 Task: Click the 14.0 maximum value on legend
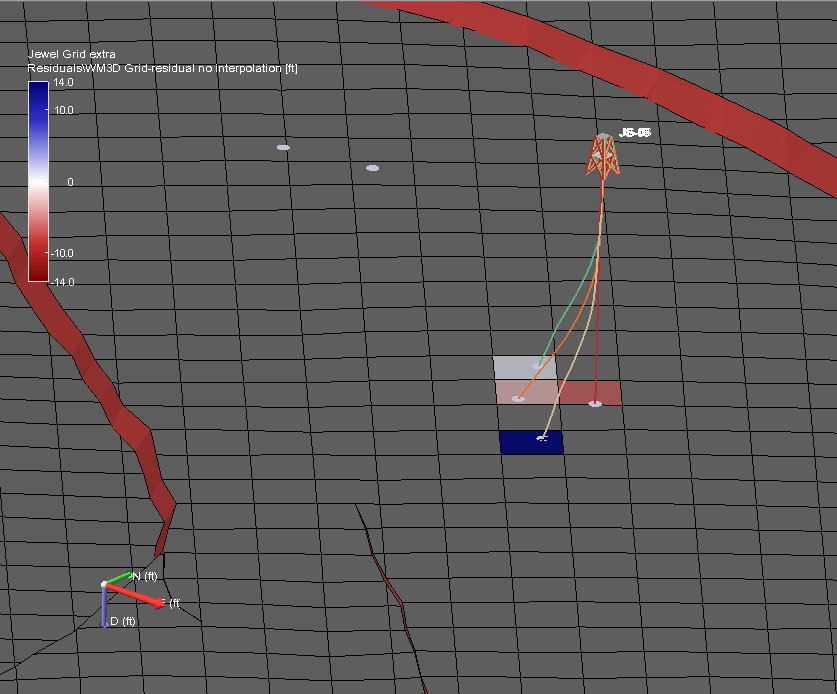64,84
